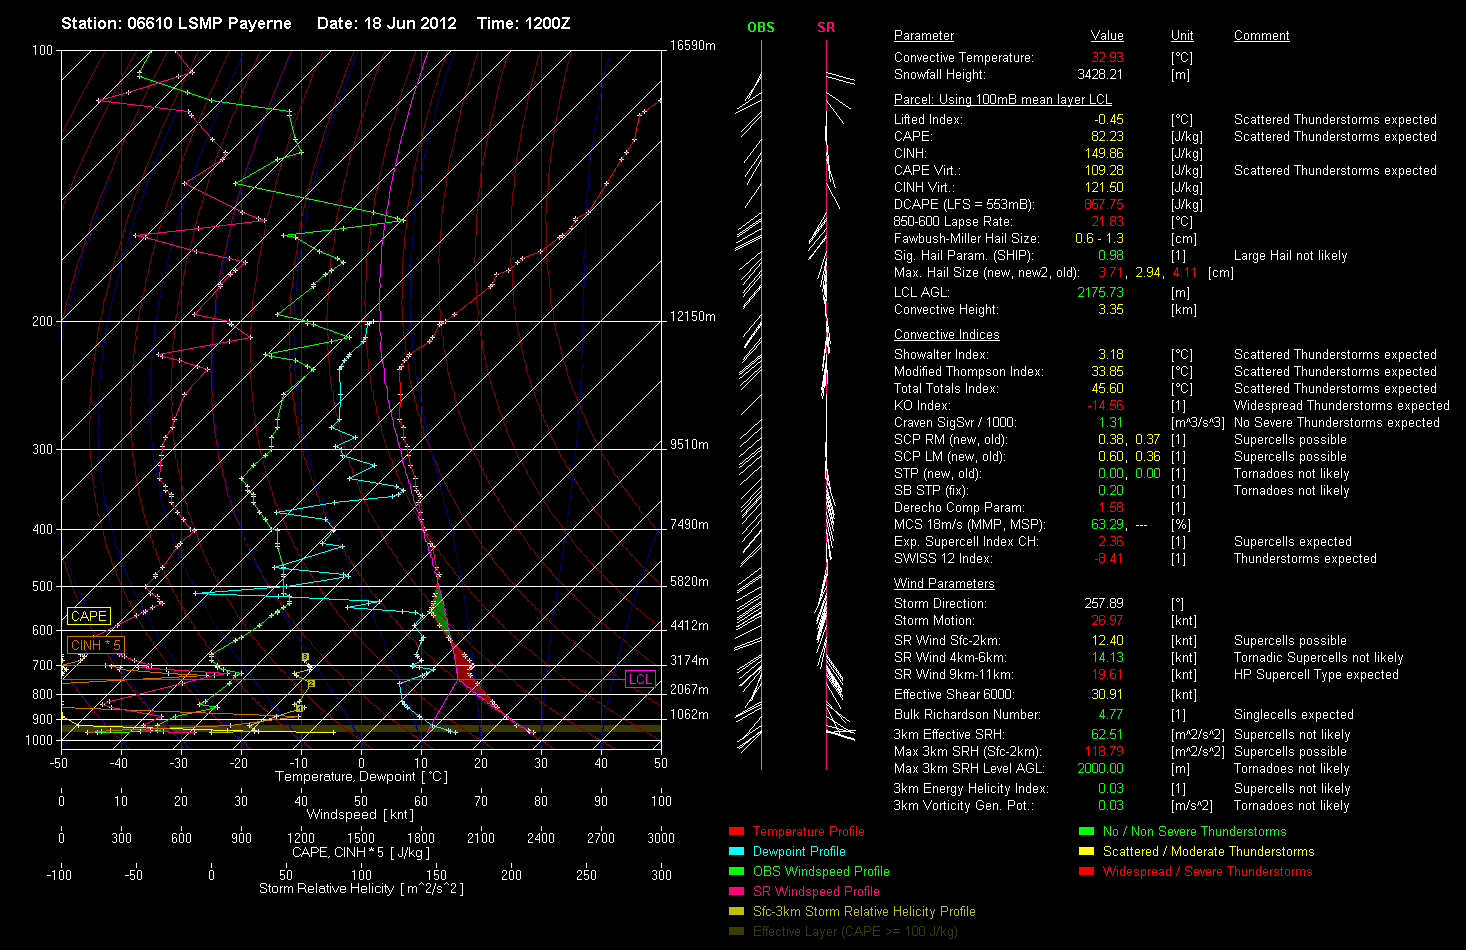
Task: Click the Value column header
Action: (x=1107, y=36)
